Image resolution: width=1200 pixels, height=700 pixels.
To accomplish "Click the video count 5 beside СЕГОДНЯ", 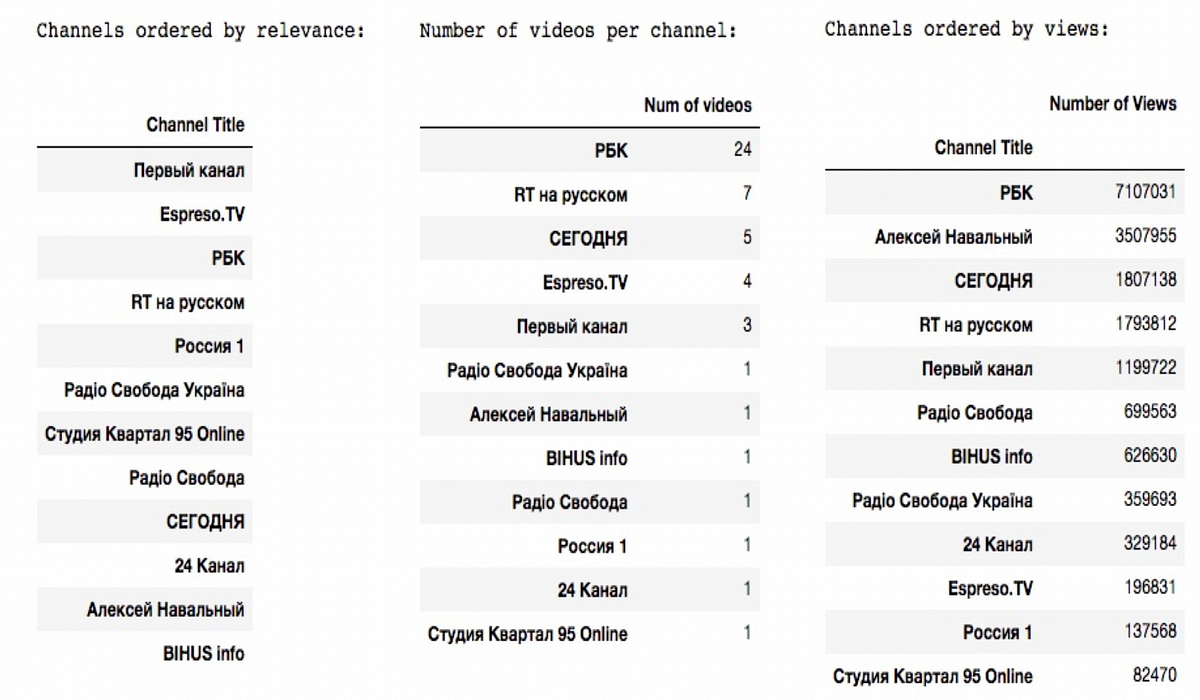I will point(746,238).
